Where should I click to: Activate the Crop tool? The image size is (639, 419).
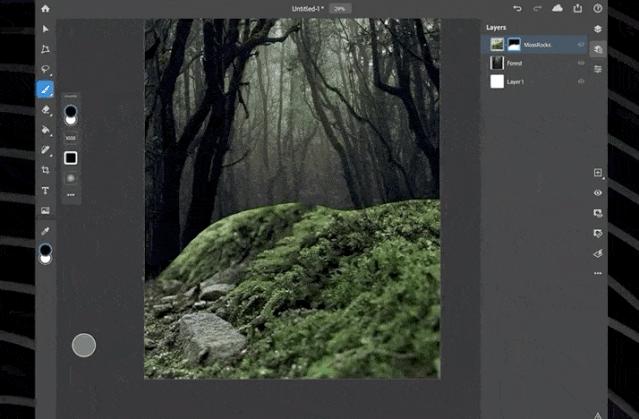pyautogui.click(x=45, y=170)
